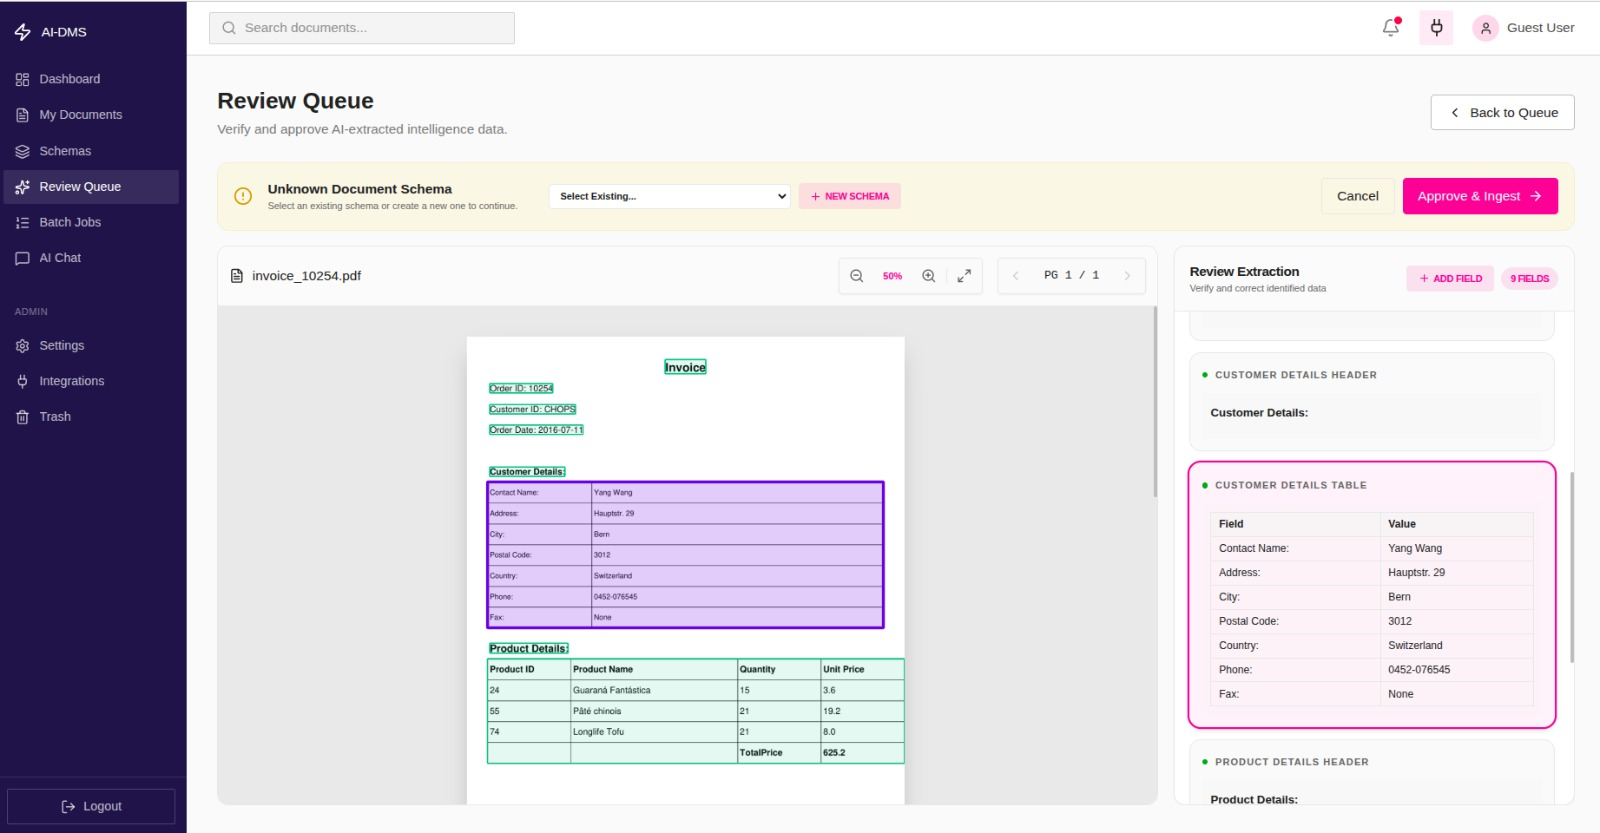Click the Switzerland value cell

(1456, 646)
